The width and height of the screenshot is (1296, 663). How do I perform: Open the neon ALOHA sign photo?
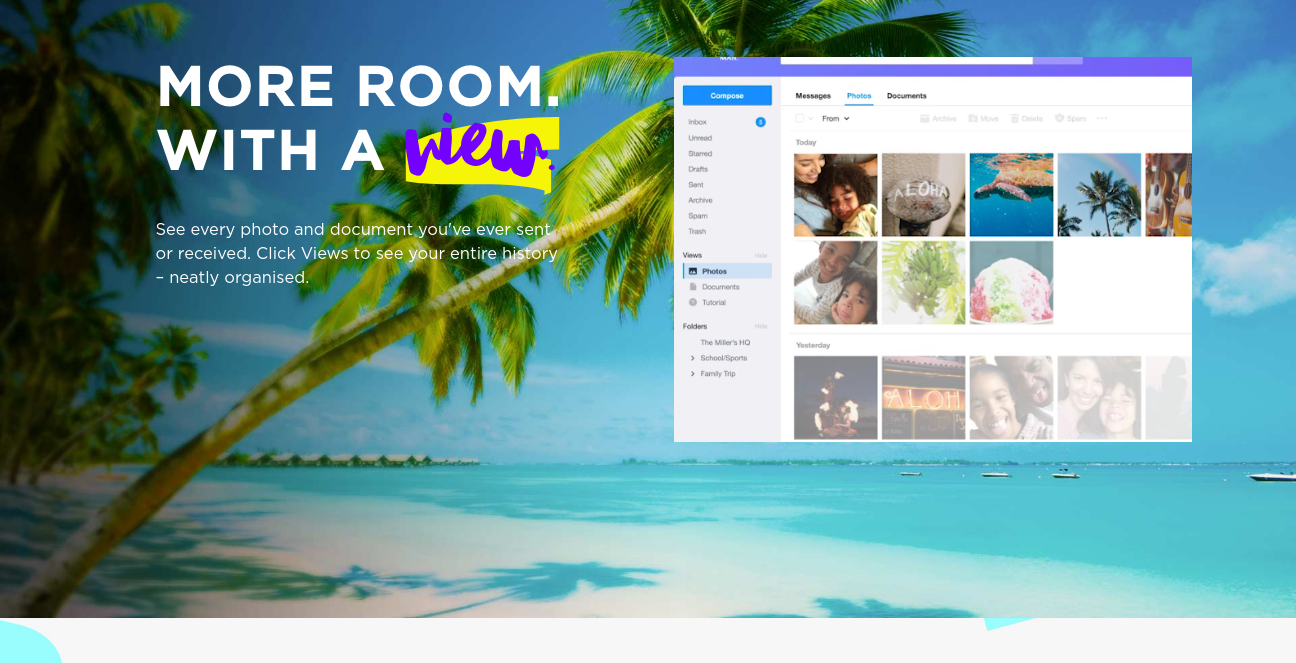[x=924, y=398]
